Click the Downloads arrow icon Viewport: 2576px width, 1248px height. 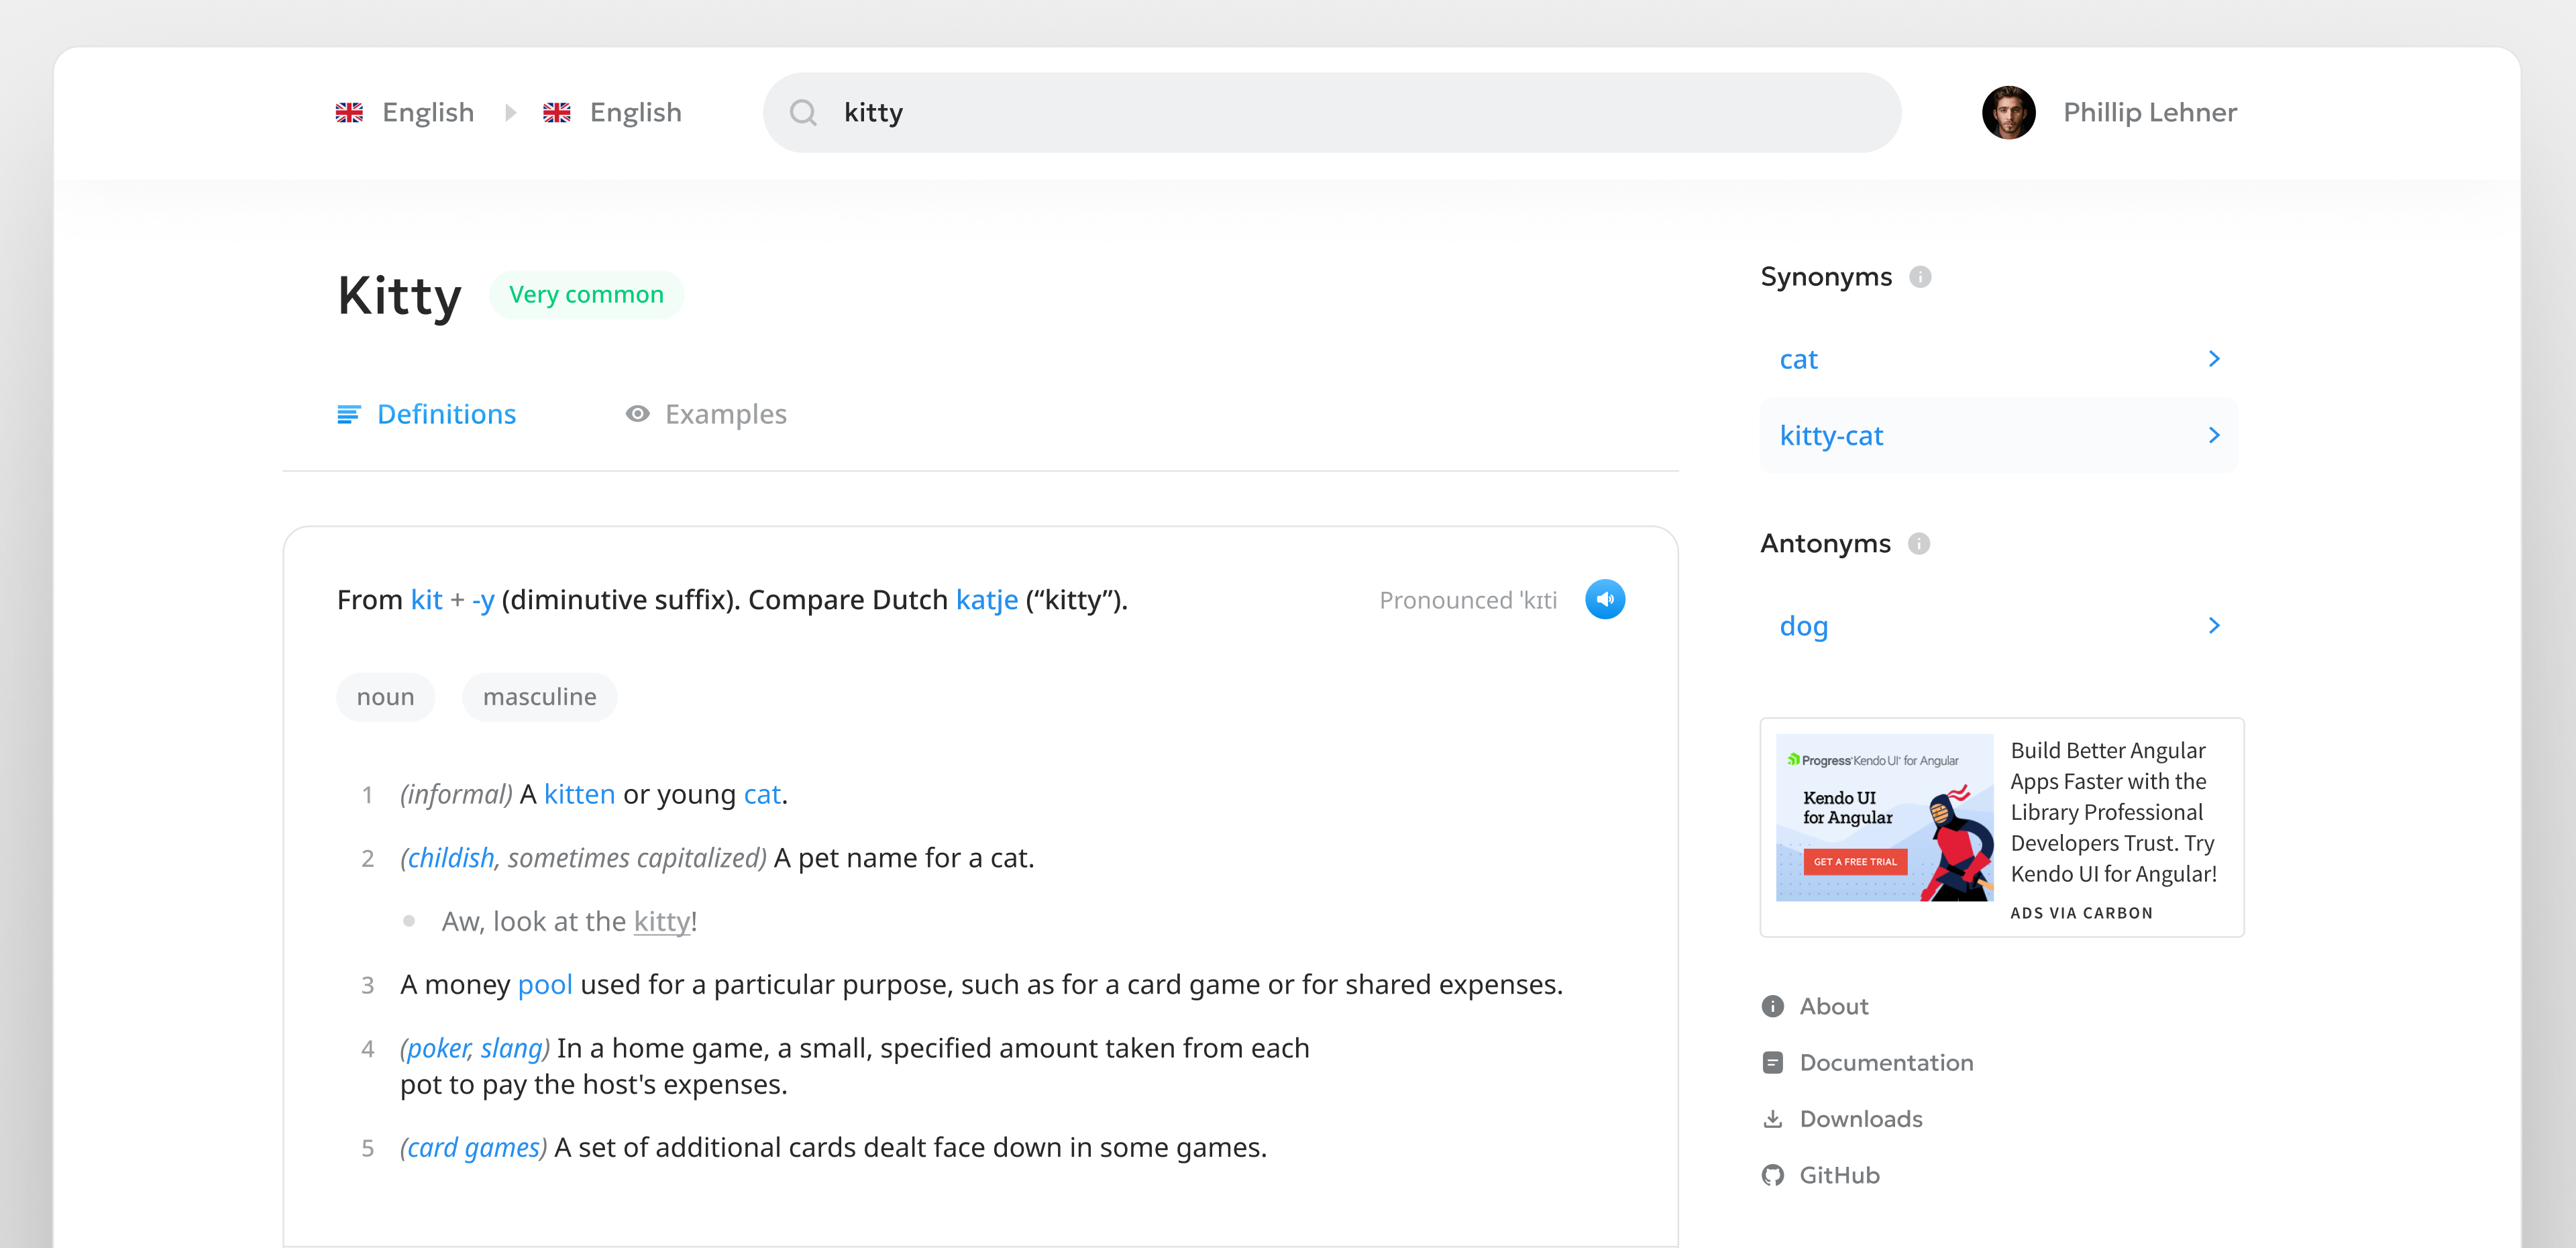(1773, 1118)
